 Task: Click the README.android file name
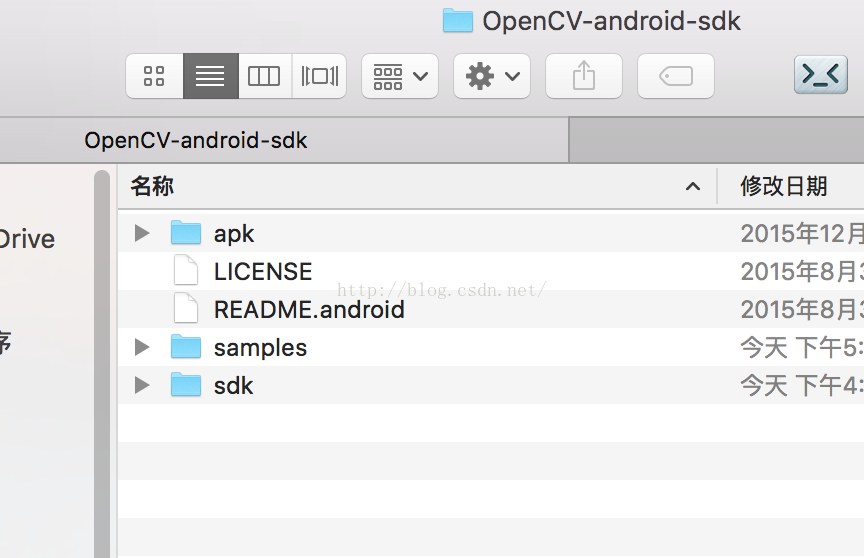coord(309,310)
